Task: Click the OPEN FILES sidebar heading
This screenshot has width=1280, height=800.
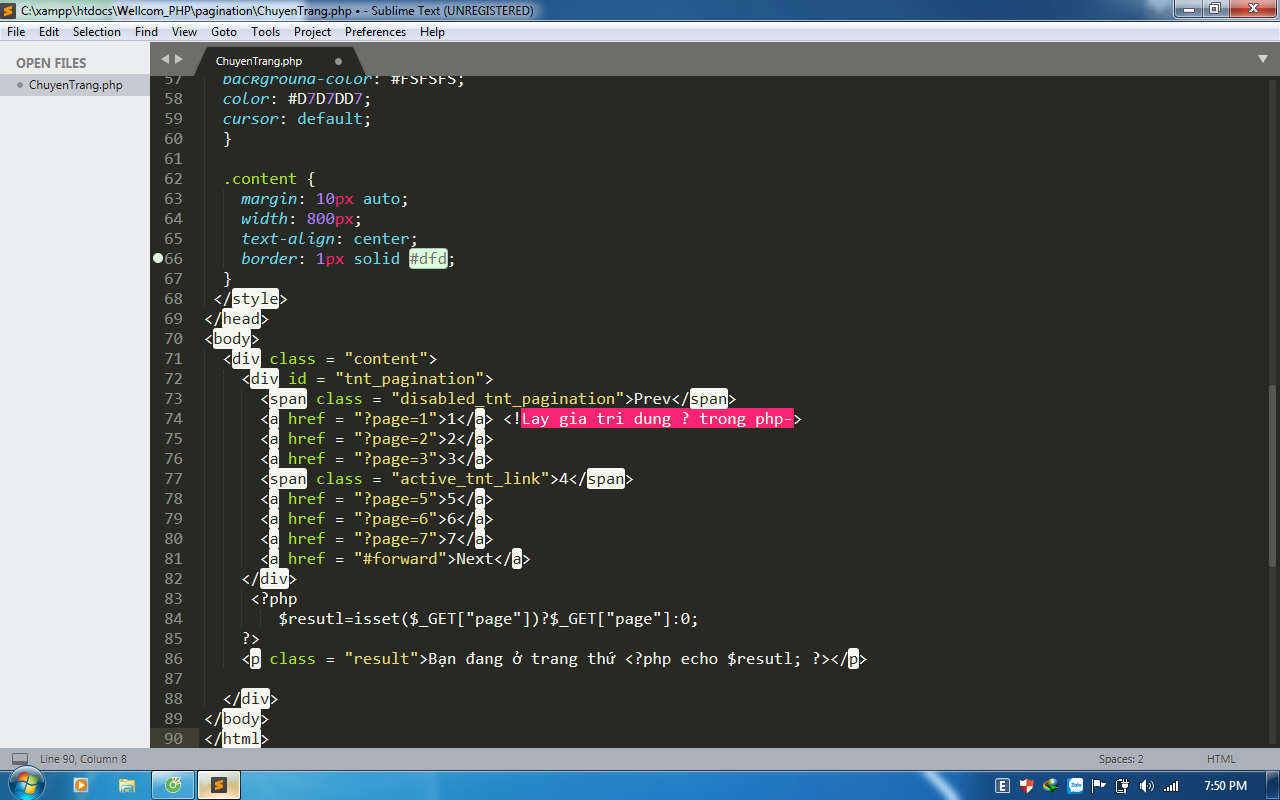Action: pyautogui.click(x=51, y=63)
